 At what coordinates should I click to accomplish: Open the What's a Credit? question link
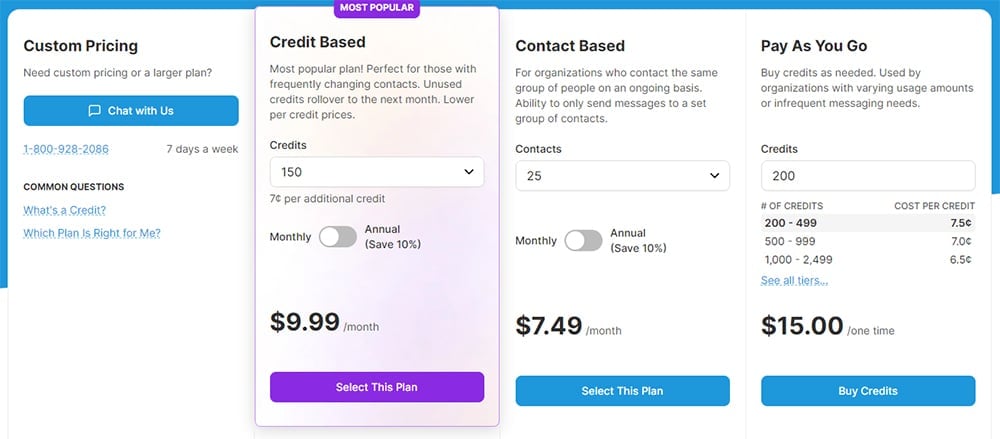tap(64, 210)
